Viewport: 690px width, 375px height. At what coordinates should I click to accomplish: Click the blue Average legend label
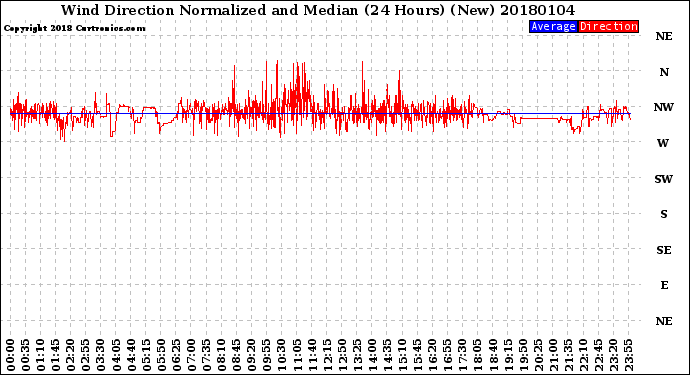click(x=553, y=26)
